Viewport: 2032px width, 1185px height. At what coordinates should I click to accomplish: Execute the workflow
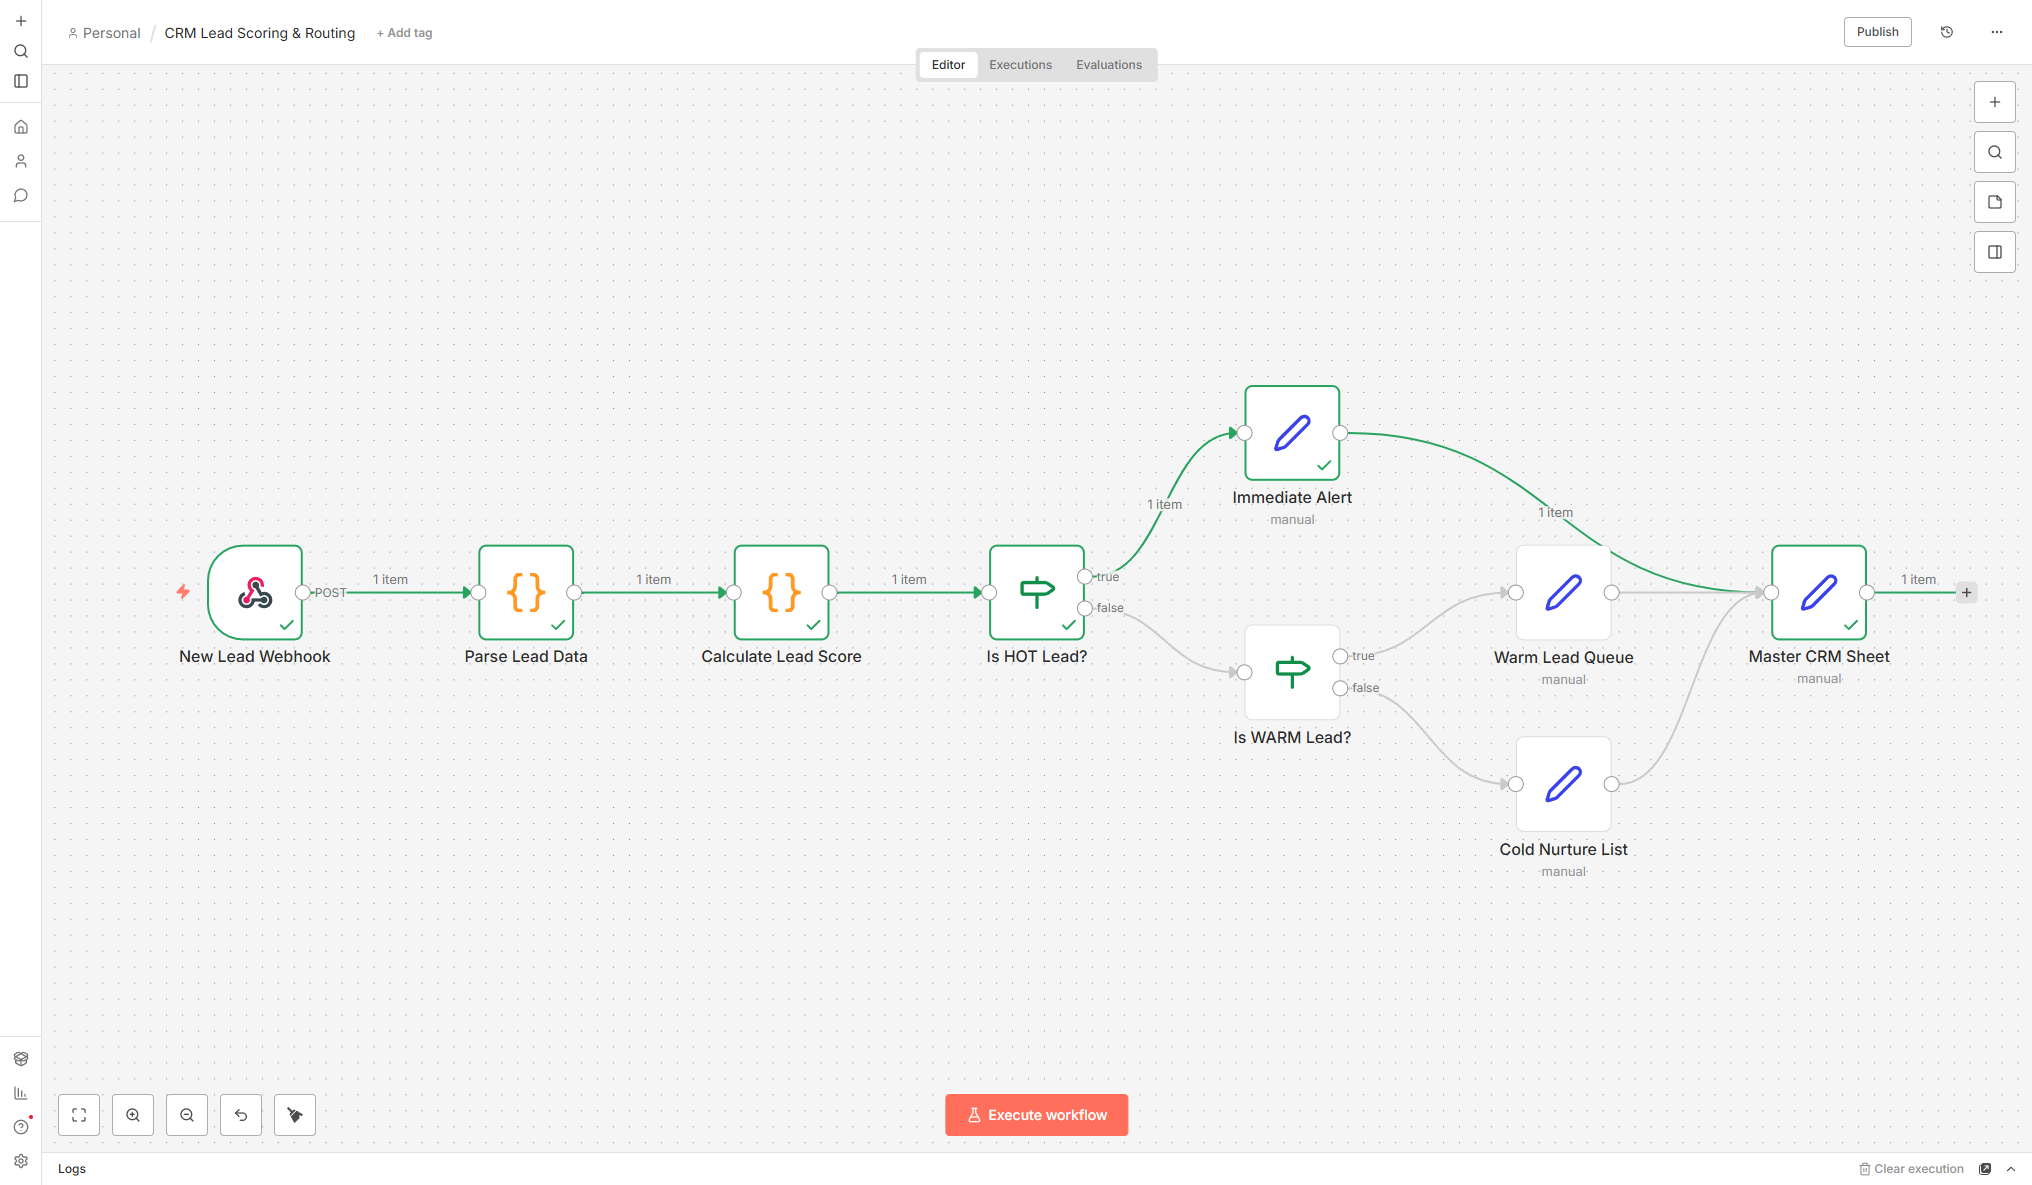click(1036, 1114)
